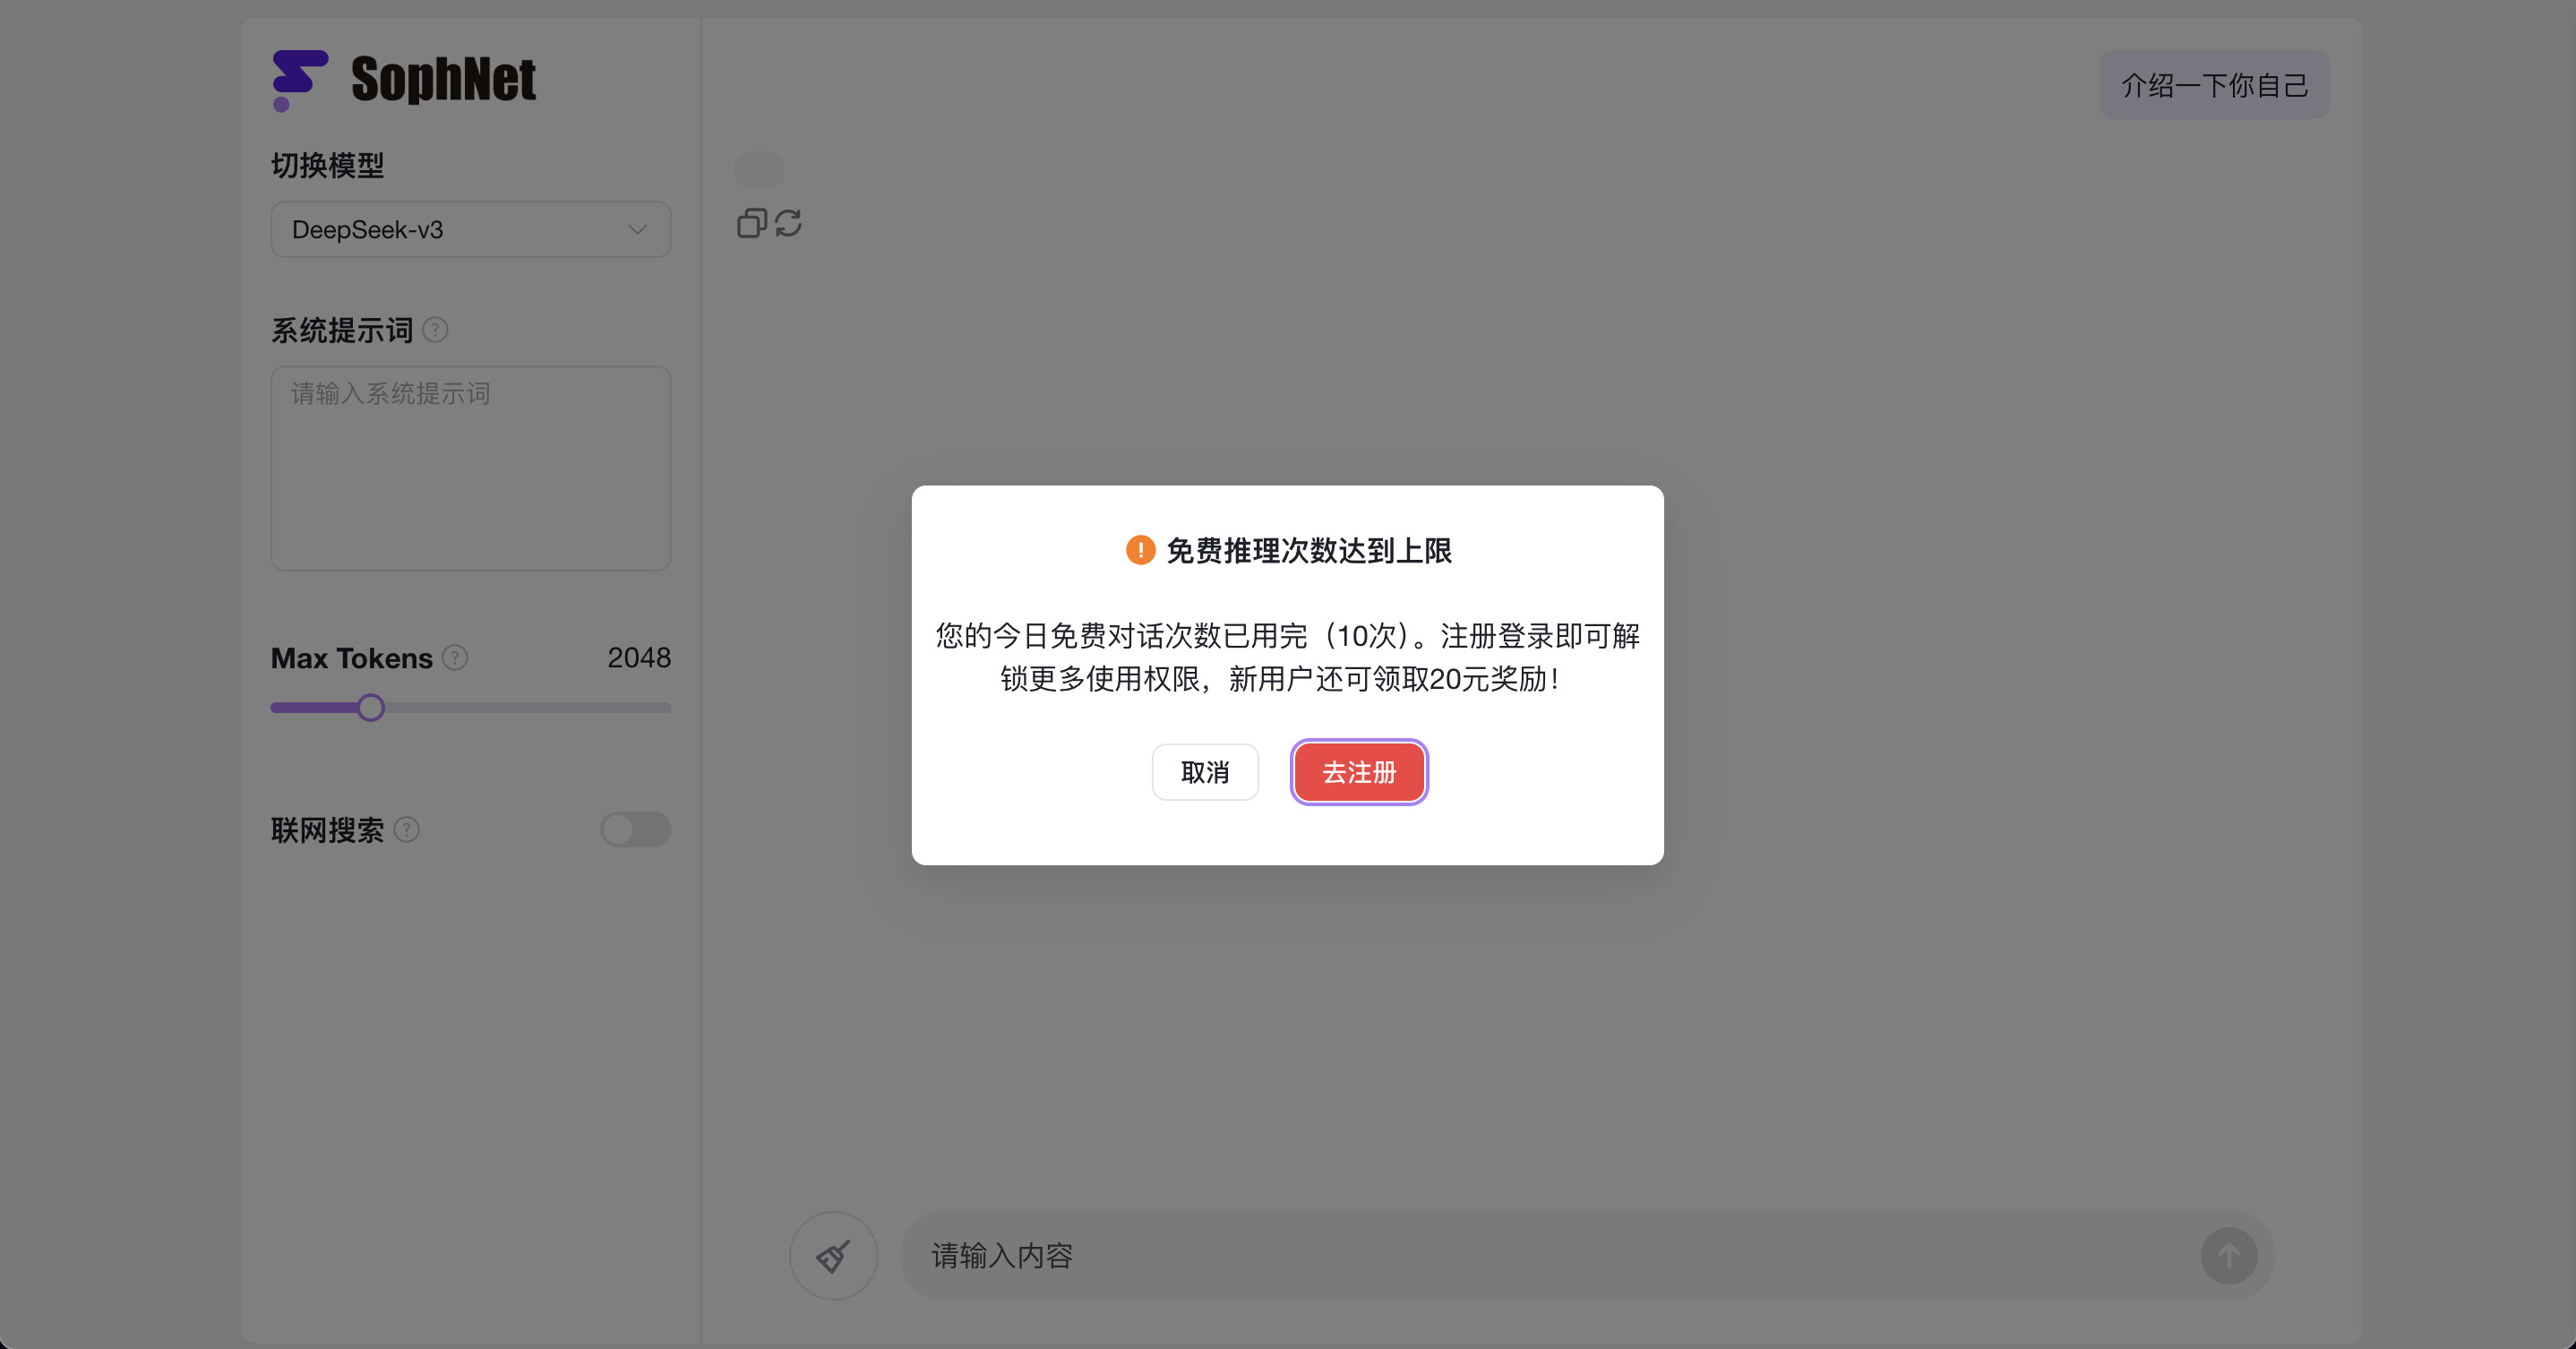Screen dimensions: 2576x1349
Task: Click the Max Tokens help icon
Action: tap(455, 658)
